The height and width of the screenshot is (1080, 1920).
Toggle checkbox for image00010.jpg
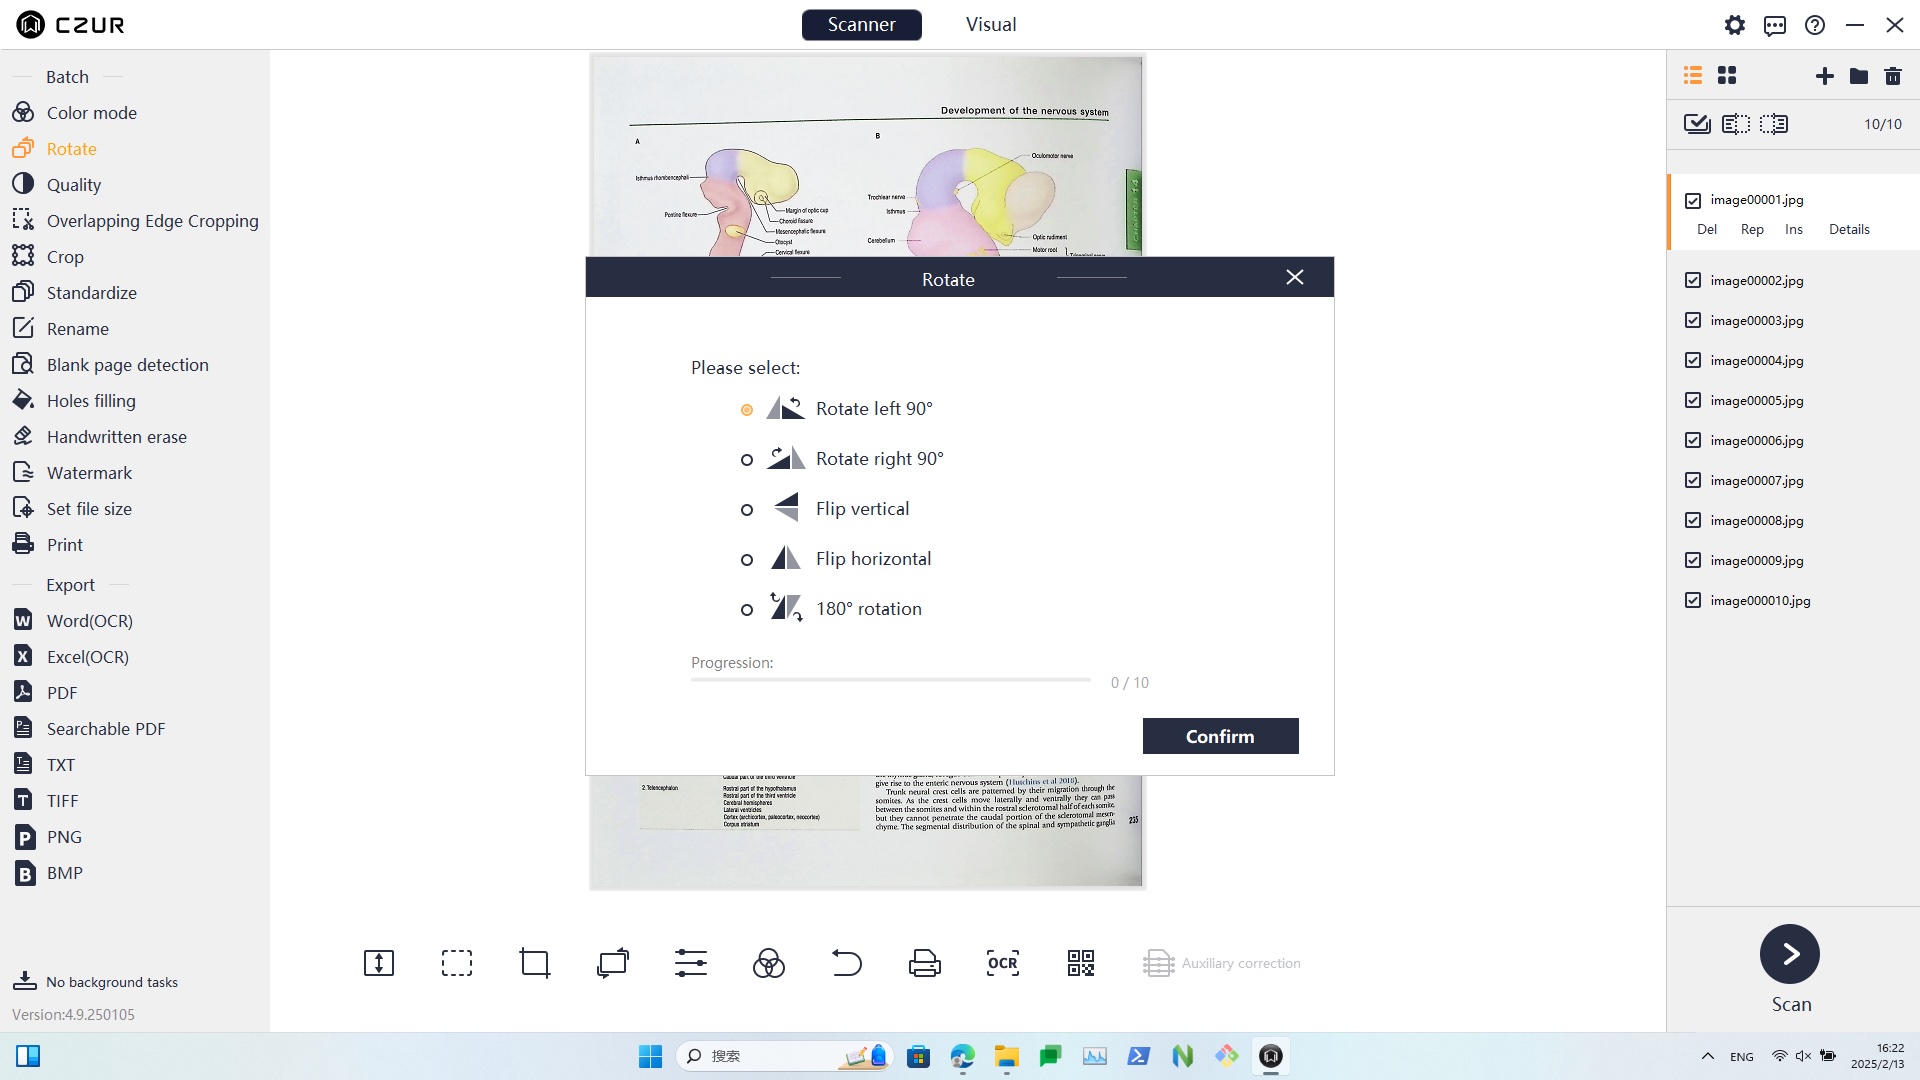(1692, 600)
